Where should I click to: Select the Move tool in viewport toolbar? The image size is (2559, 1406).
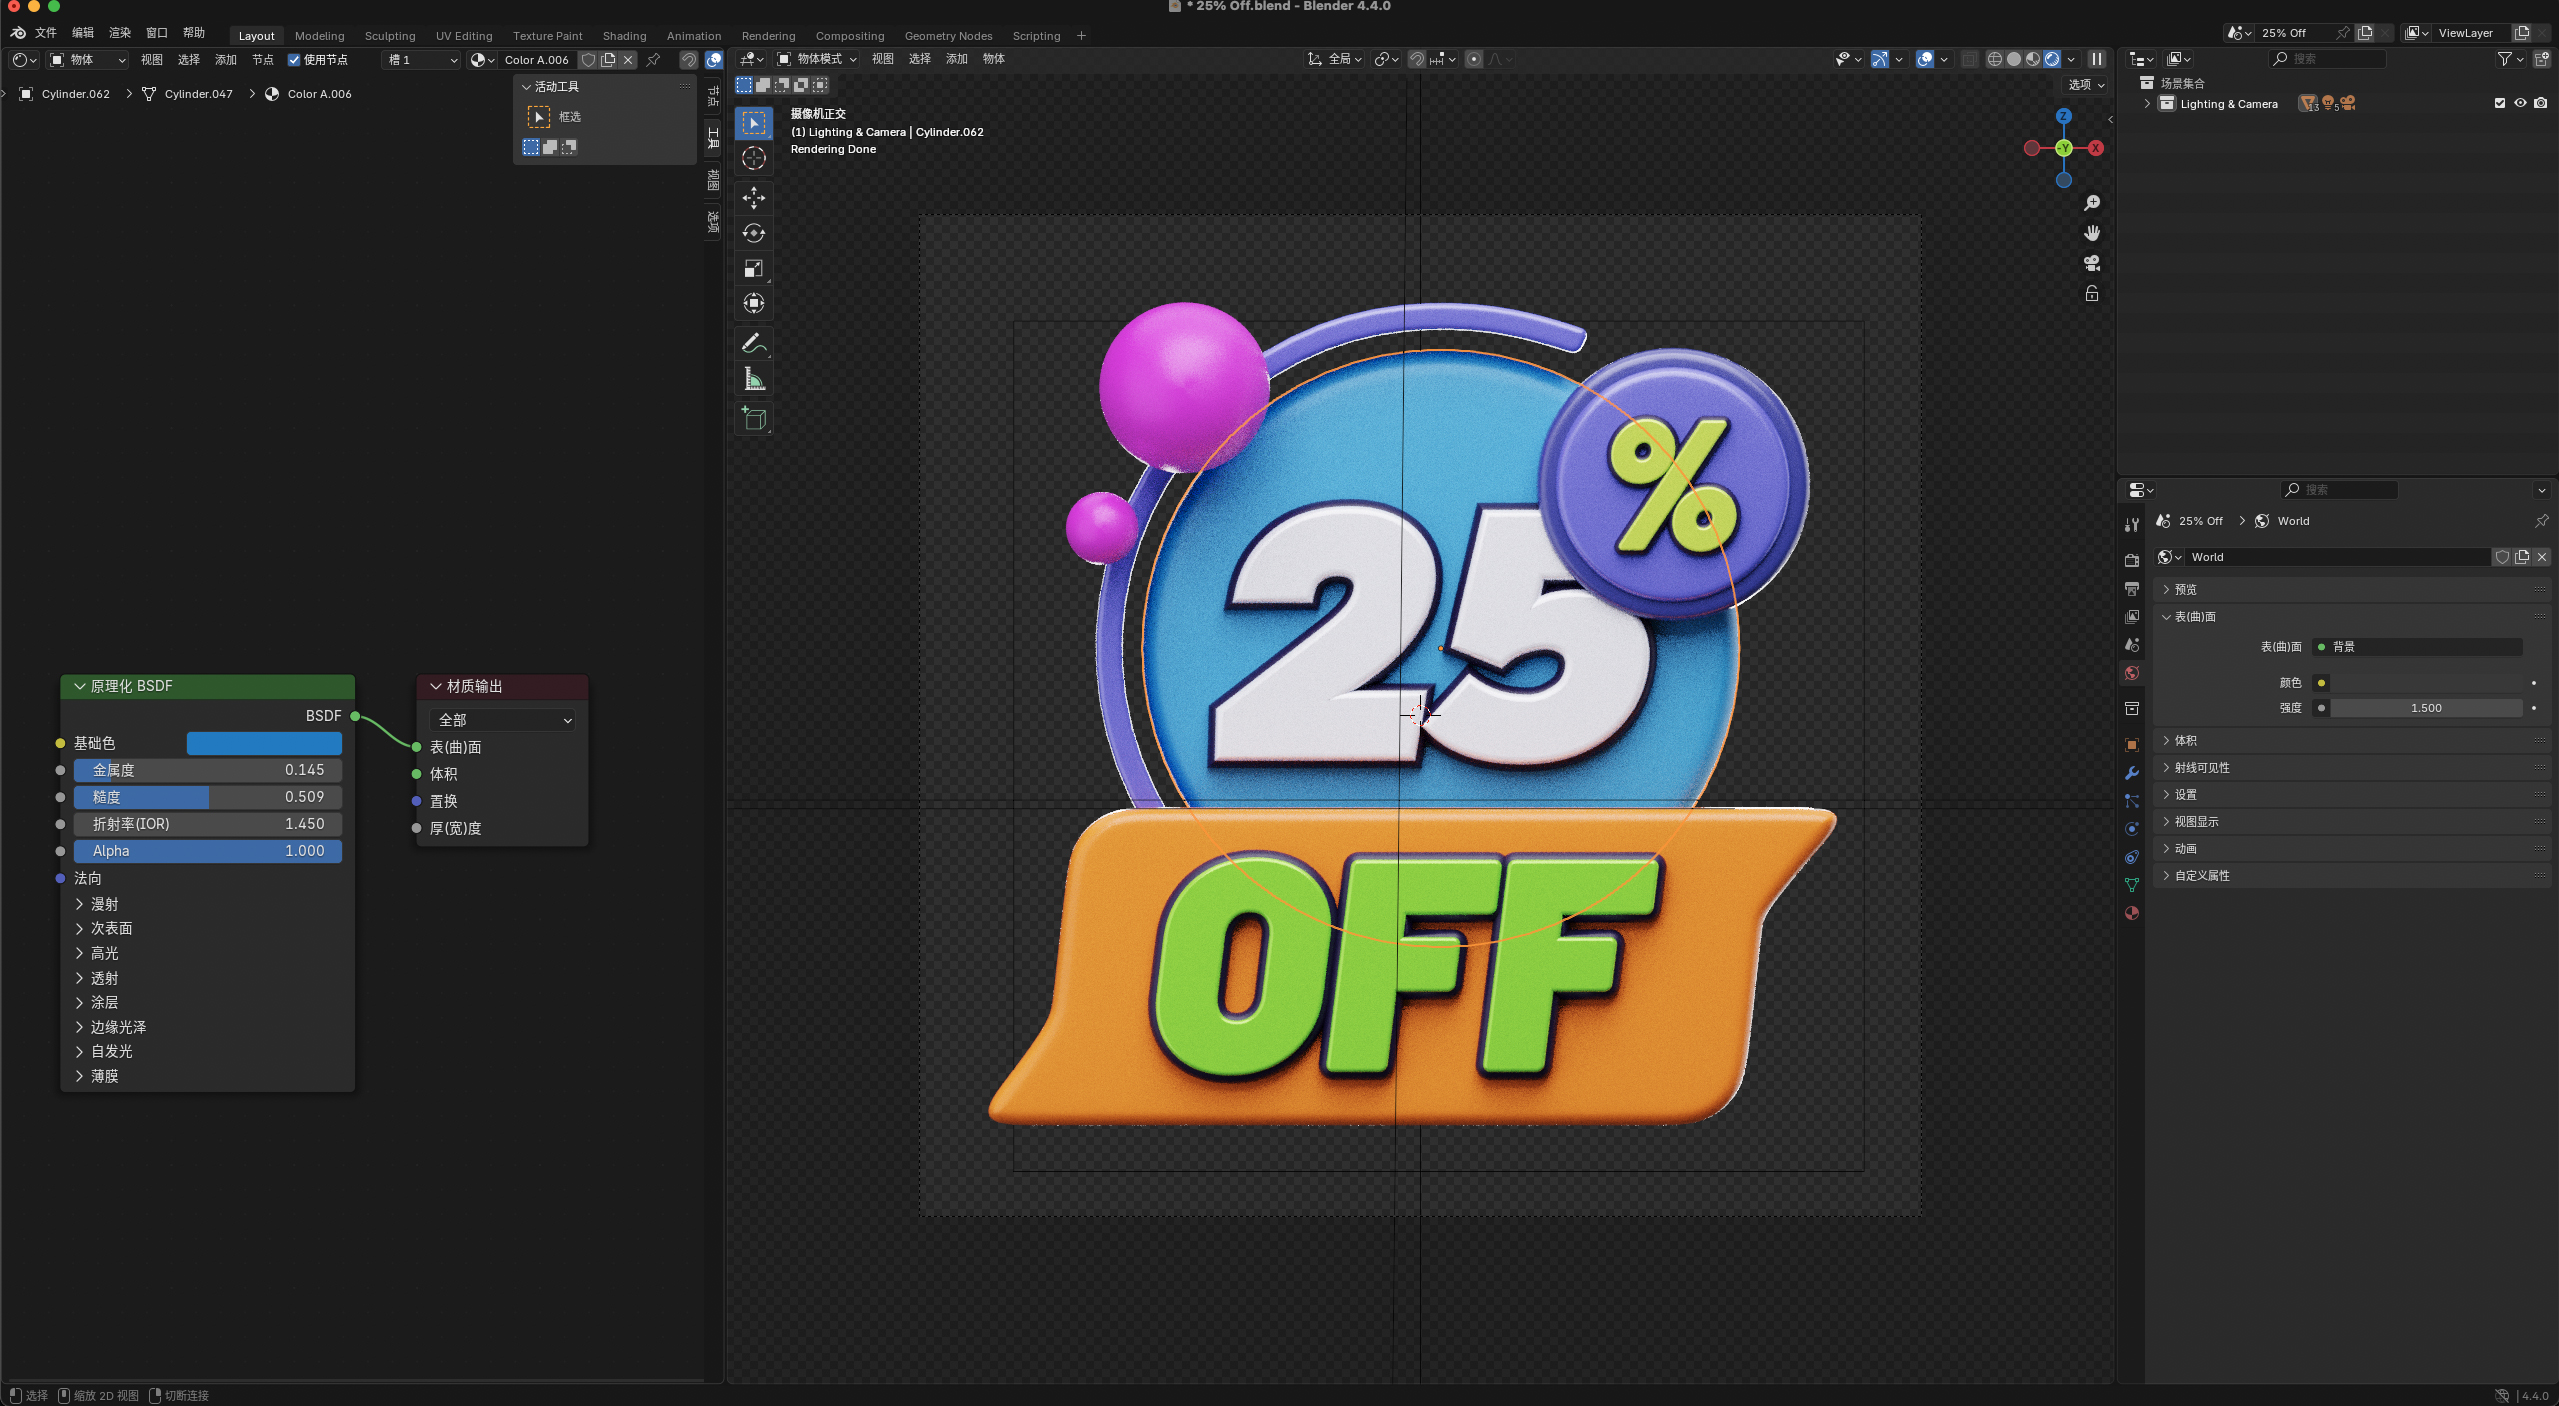click(x=754, y=197)
